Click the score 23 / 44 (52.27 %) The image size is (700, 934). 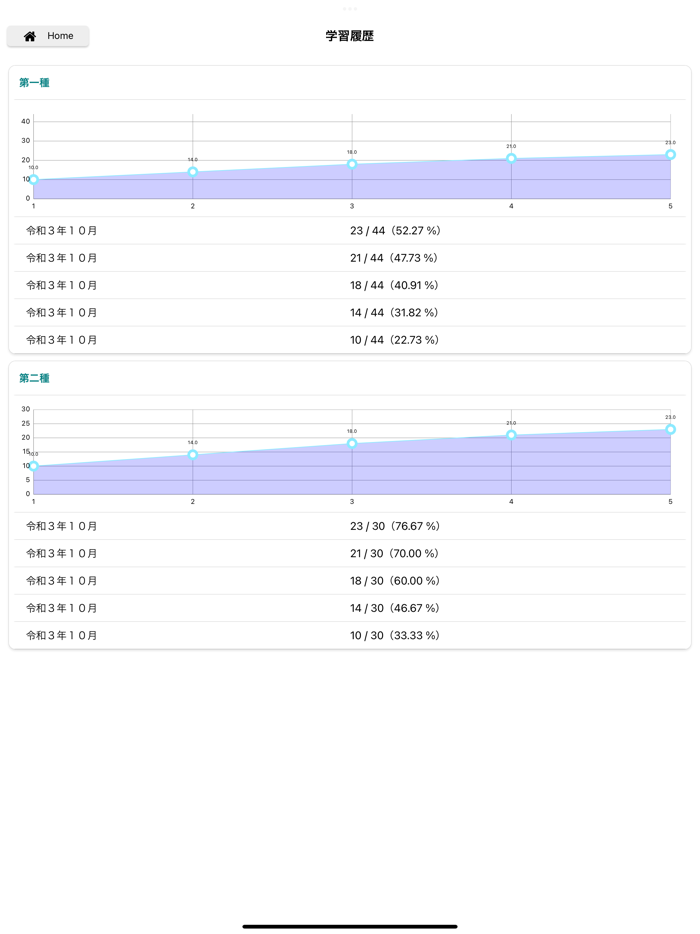395,231
